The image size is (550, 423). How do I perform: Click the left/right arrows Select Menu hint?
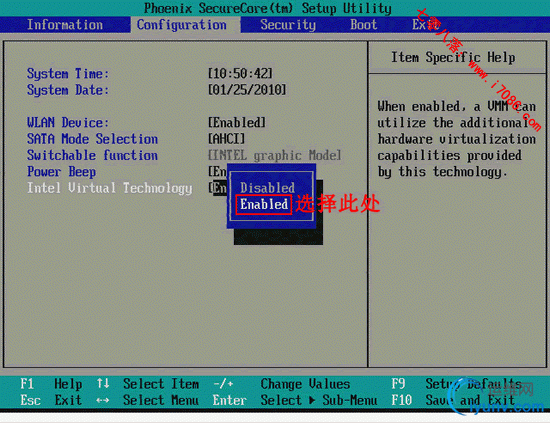(148, 400)
